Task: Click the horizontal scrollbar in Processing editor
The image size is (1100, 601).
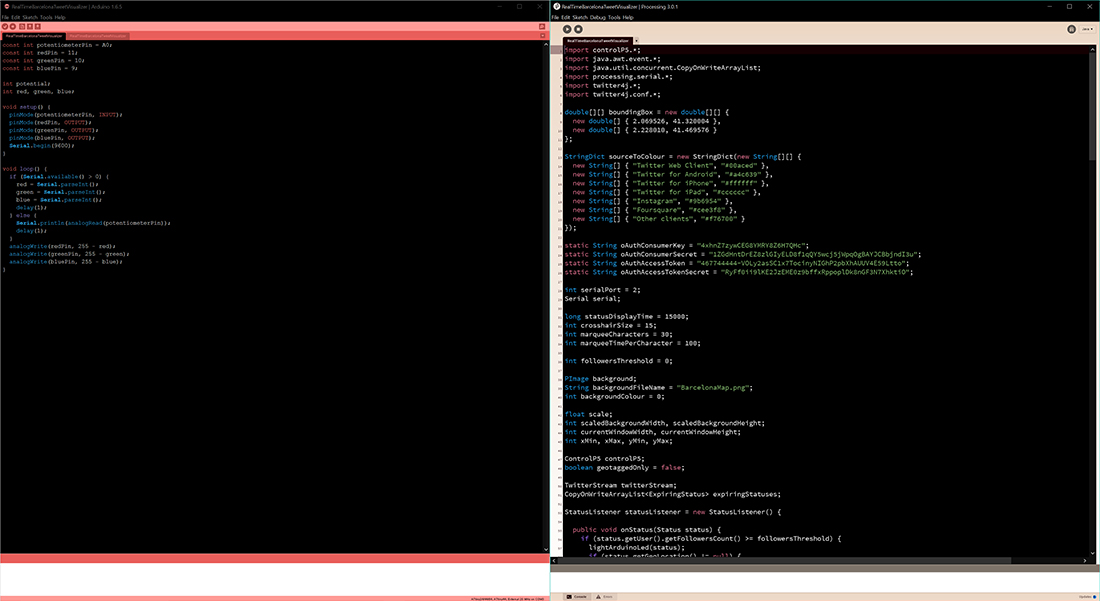Action: [784, 560]
